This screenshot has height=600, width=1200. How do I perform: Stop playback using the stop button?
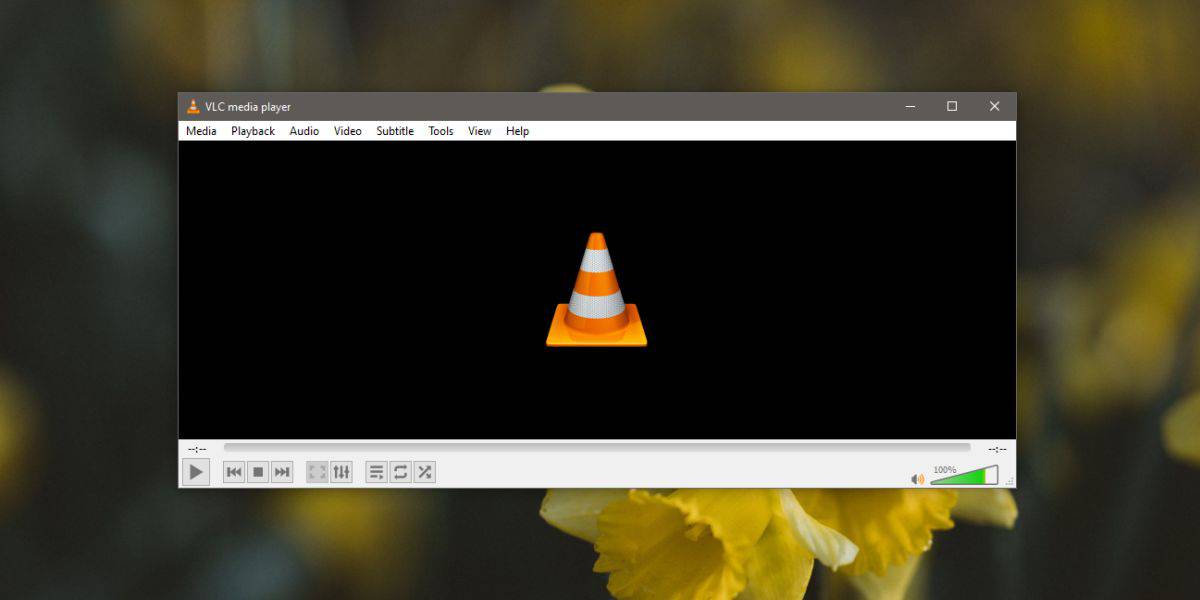tap(258, 472)
